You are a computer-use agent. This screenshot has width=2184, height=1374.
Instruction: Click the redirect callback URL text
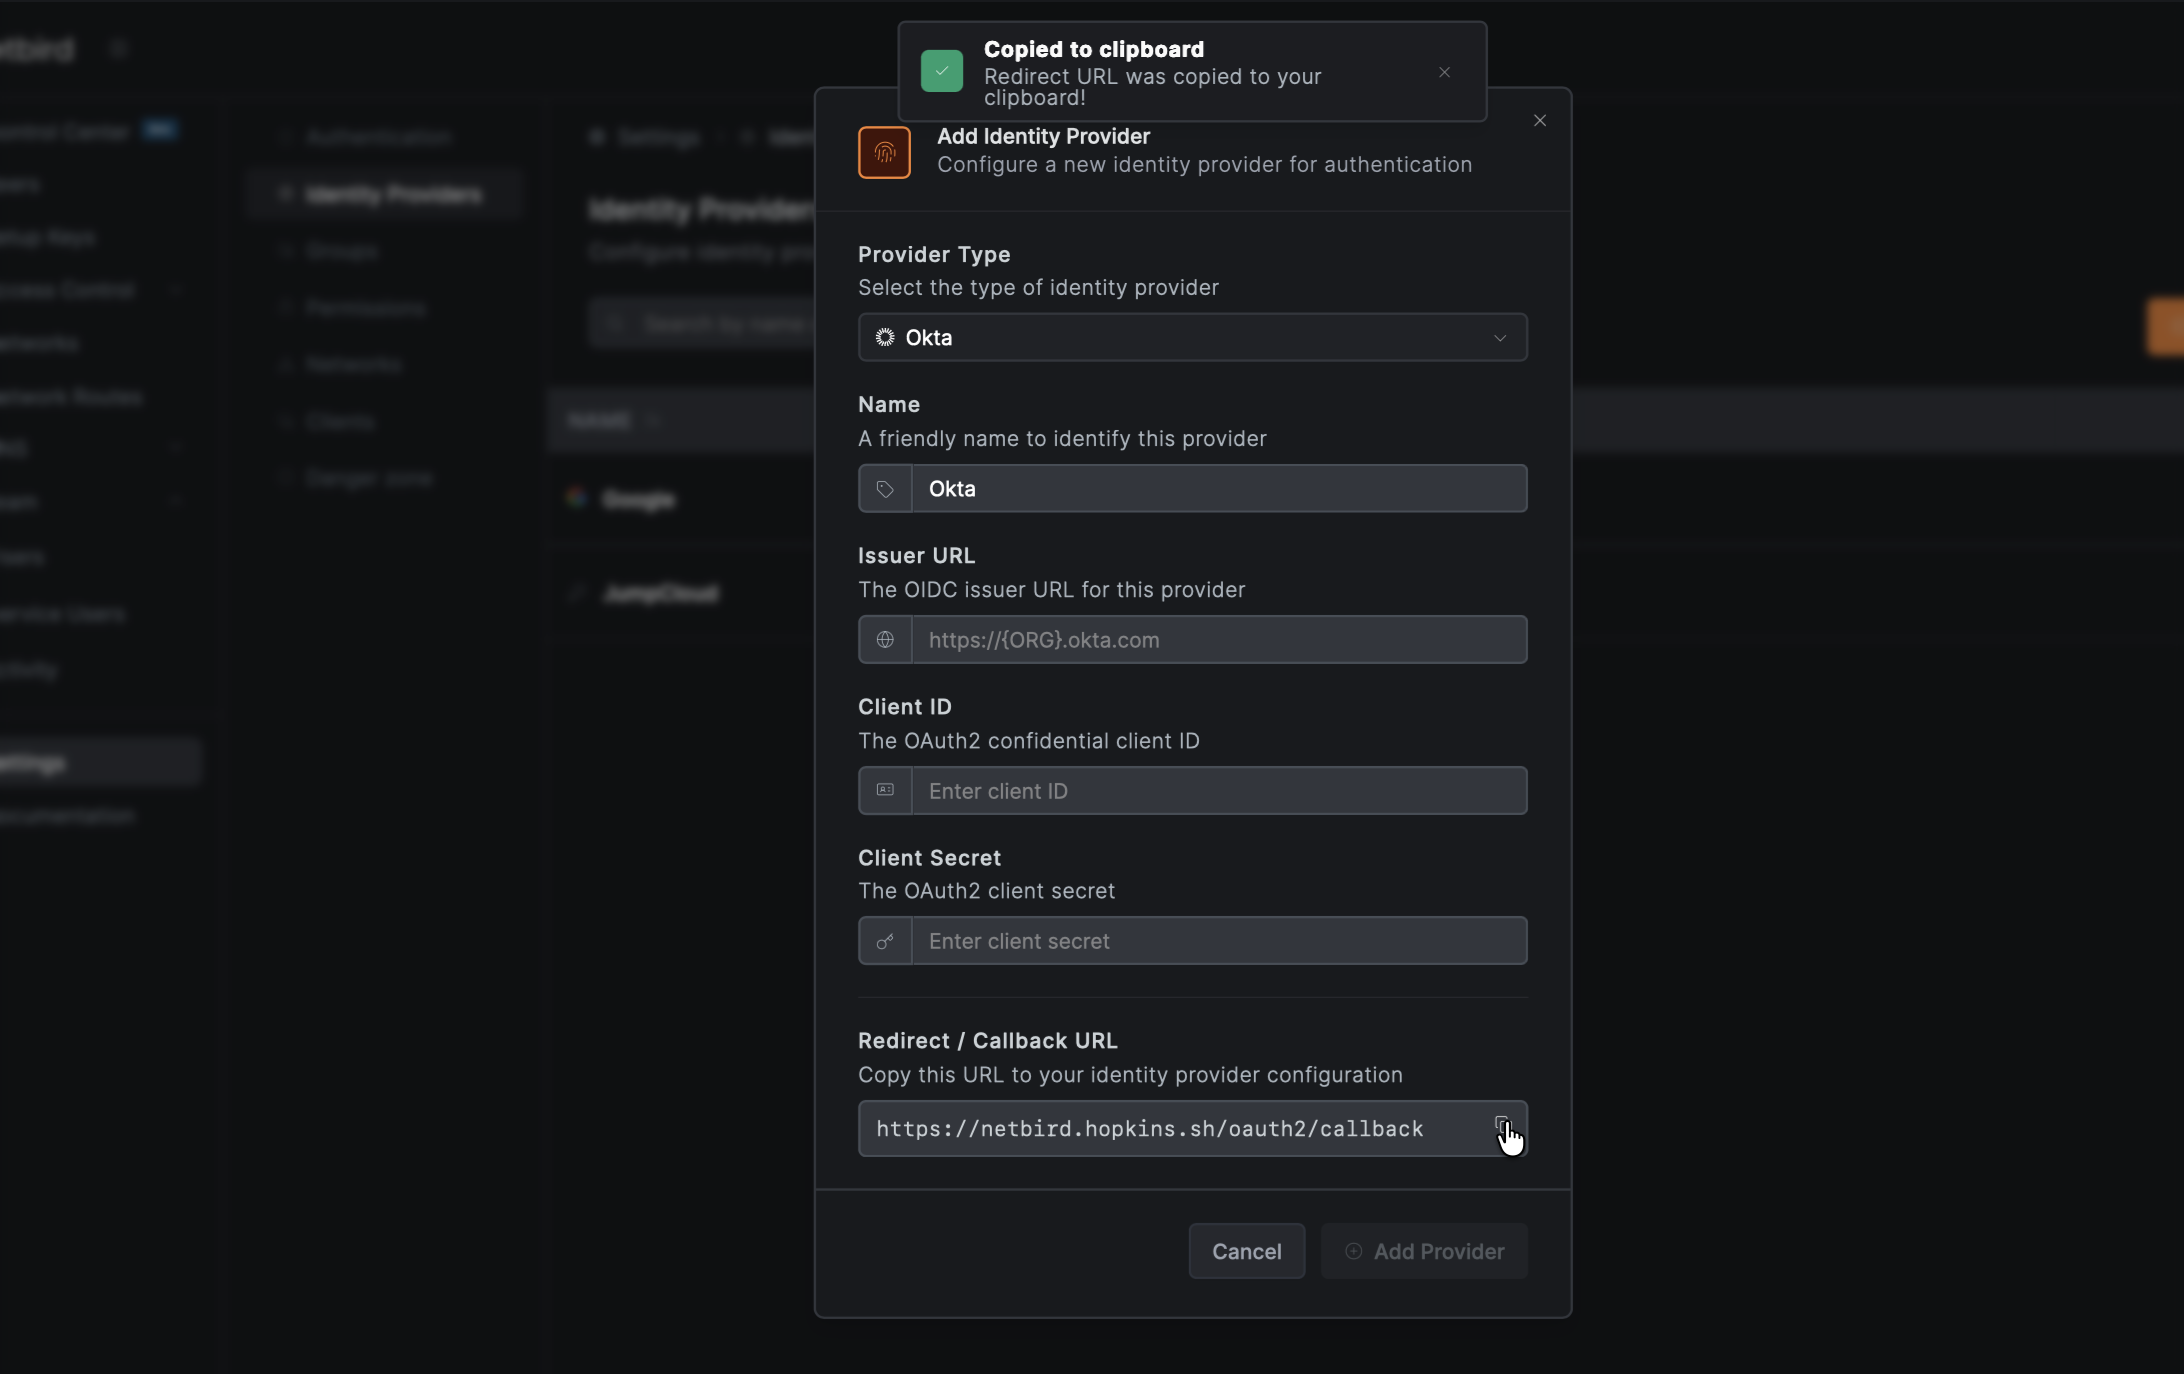click(x=1150, y=1129)
